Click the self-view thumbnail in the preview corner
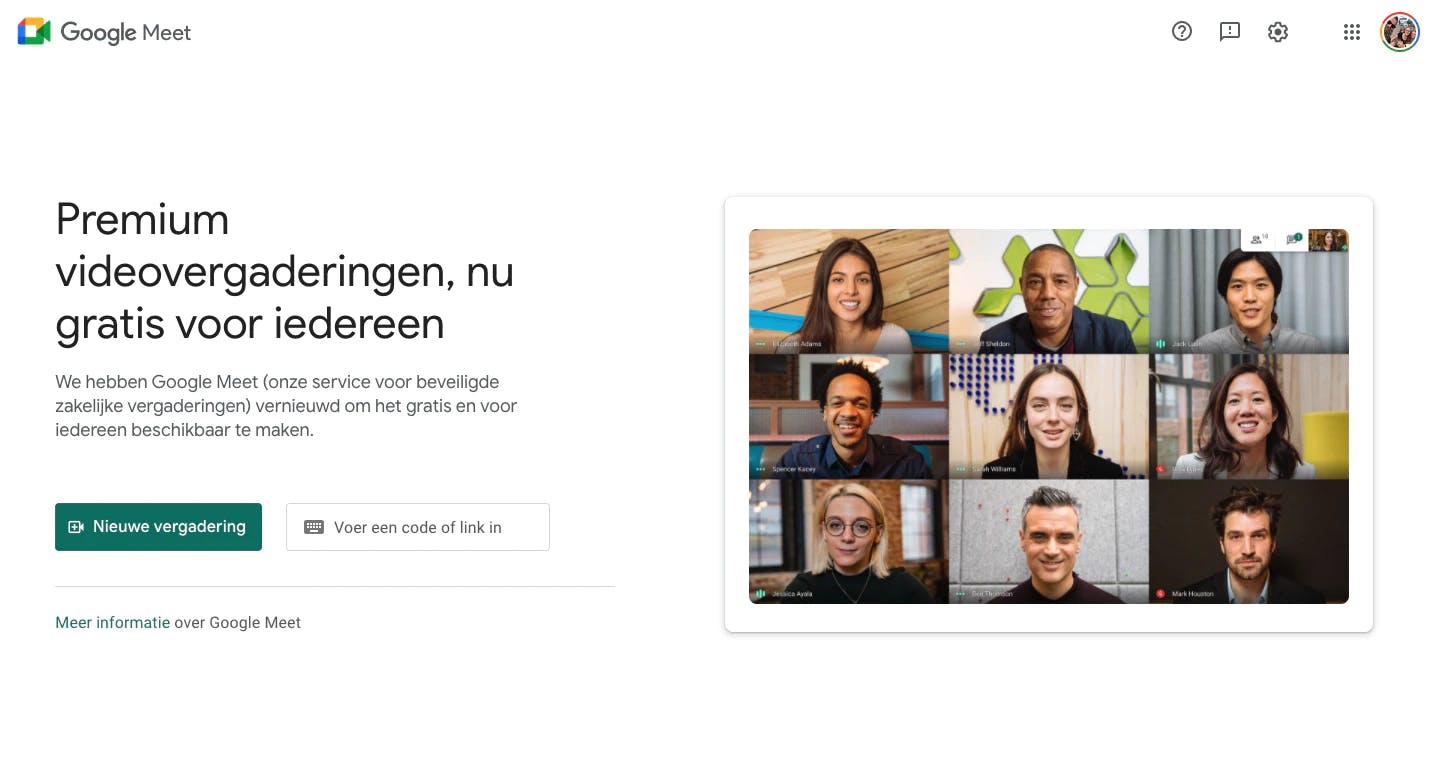The image size is (1430, 759). pyautogui.click(x=1328, y=240)
